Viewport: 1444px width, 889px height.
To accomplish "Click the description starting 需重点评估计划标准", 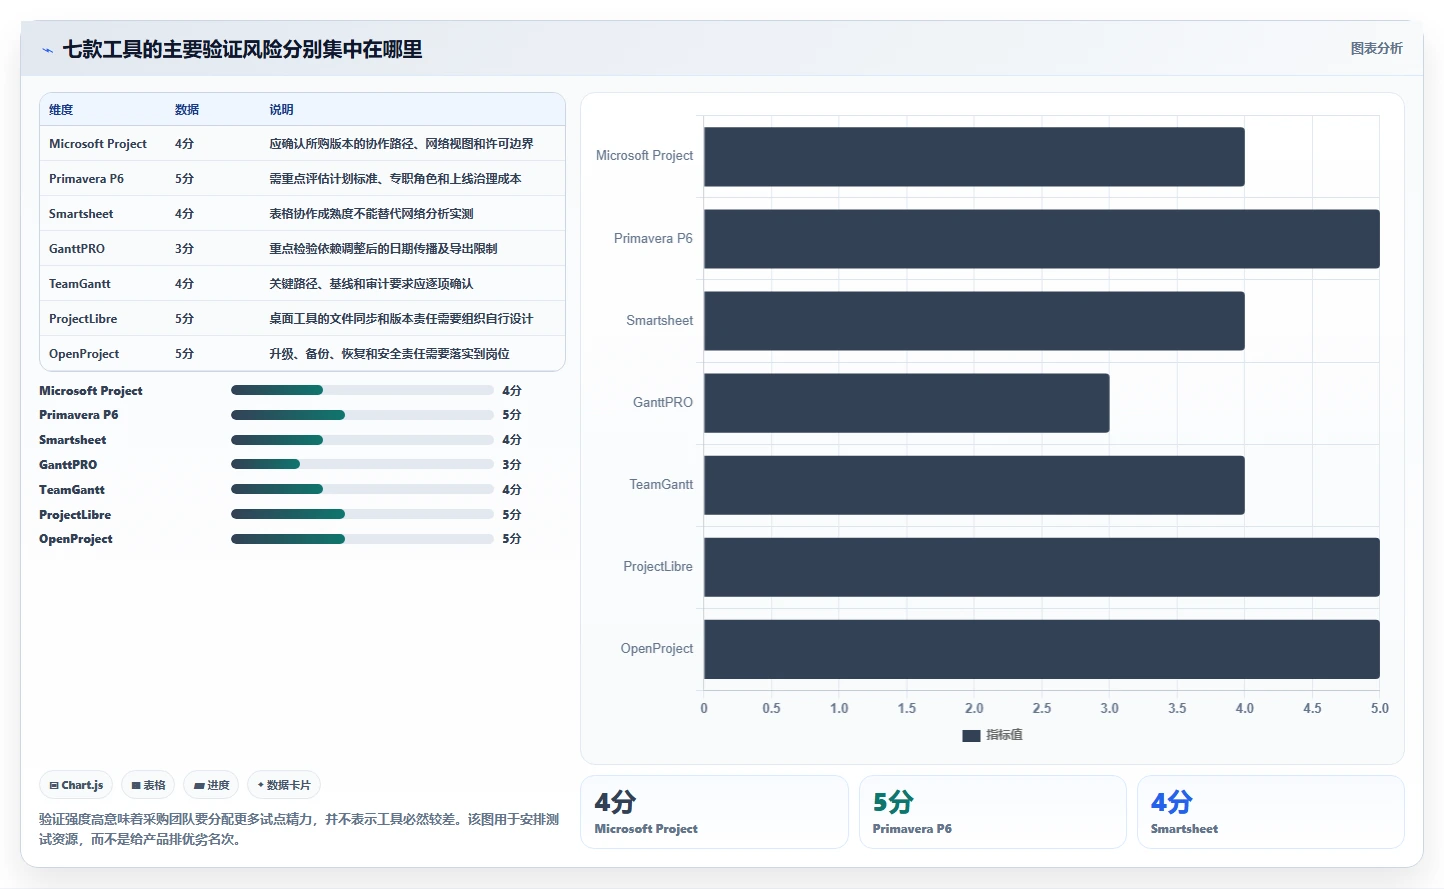I will pos(395,179).
